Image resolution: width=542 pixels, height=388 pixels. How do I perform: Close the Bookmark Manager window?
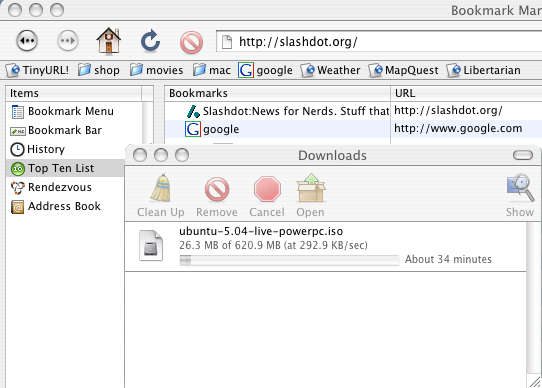tap(15, 10)
